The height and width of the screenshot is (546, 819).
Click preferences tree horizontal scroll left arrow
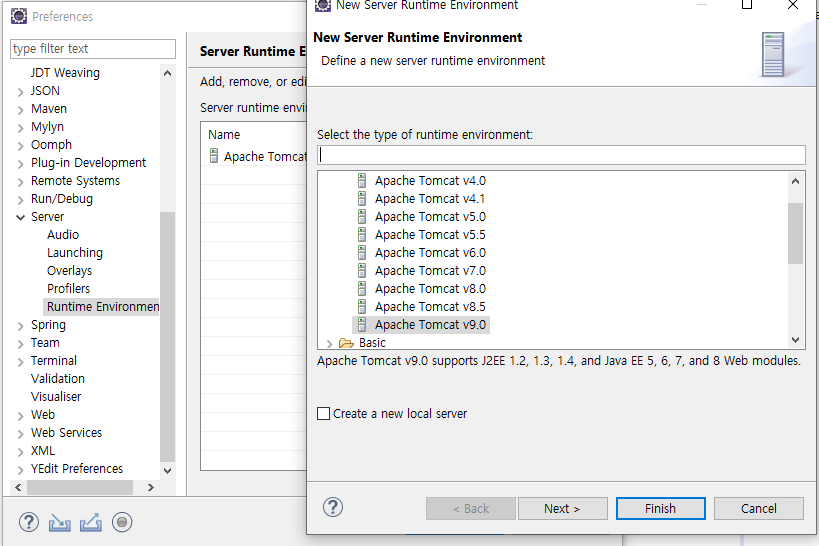point(18,487)
